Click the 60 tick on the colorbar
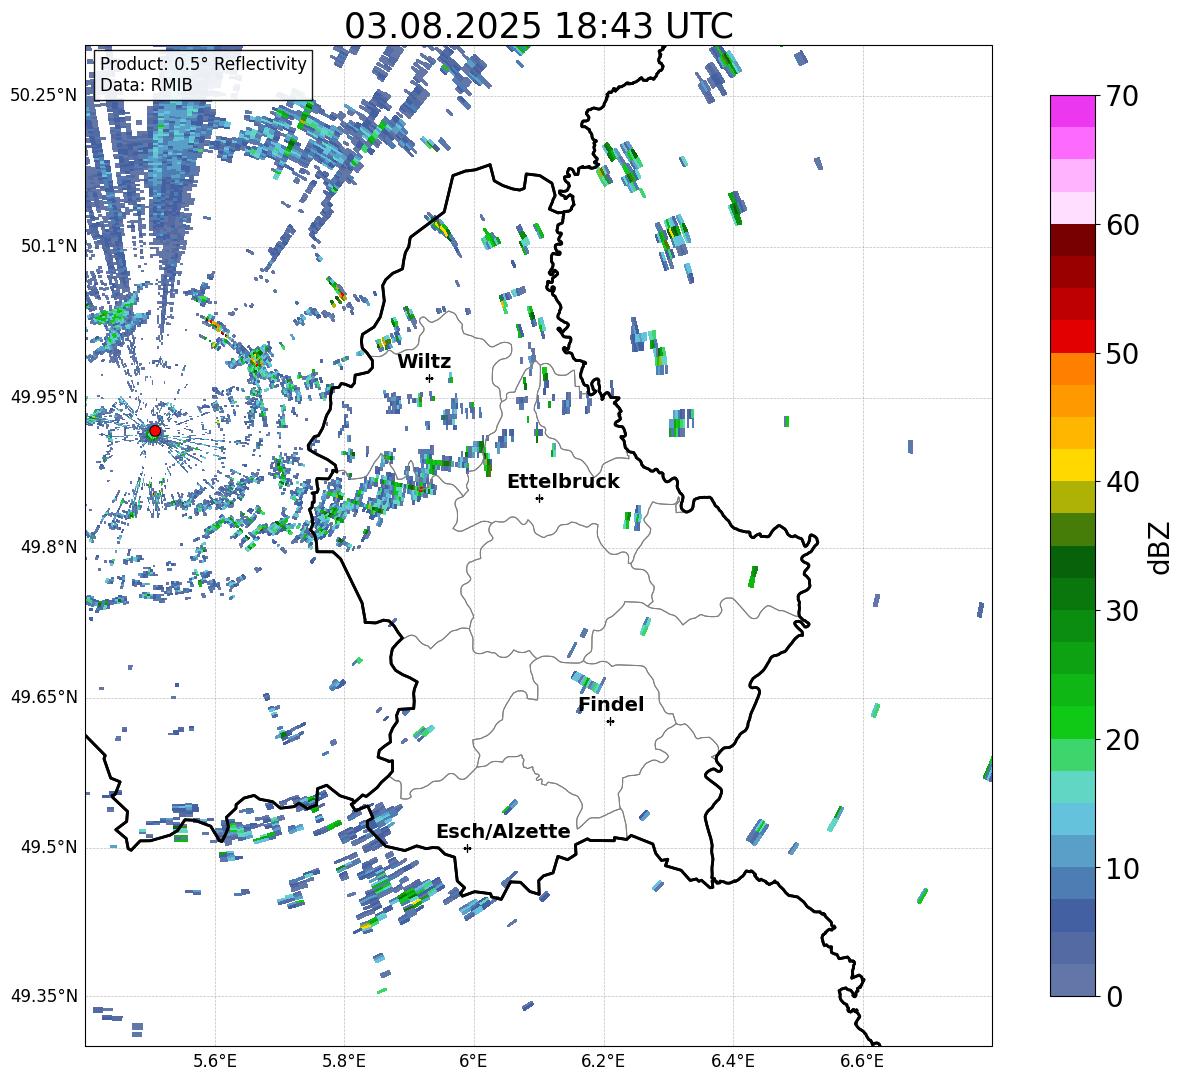1184x1081 pixels. point(1121,225)
